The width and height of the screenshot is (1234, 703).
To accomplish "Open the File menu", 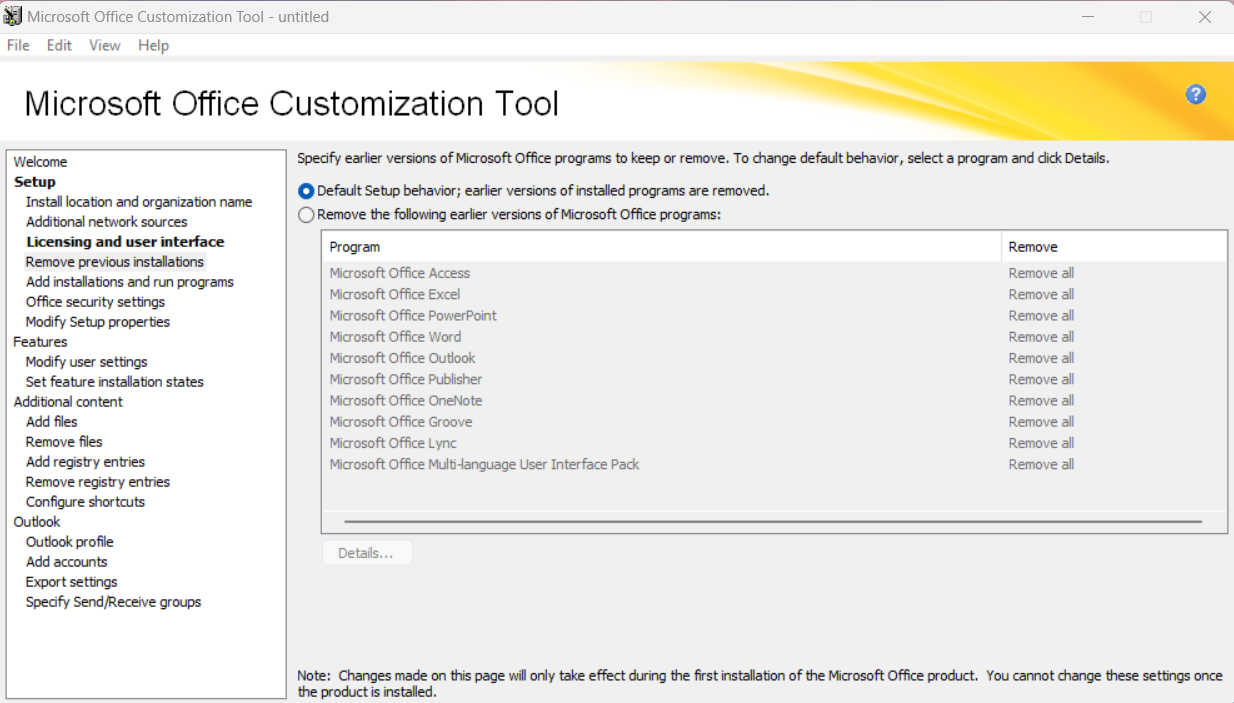I will [18, 45].
